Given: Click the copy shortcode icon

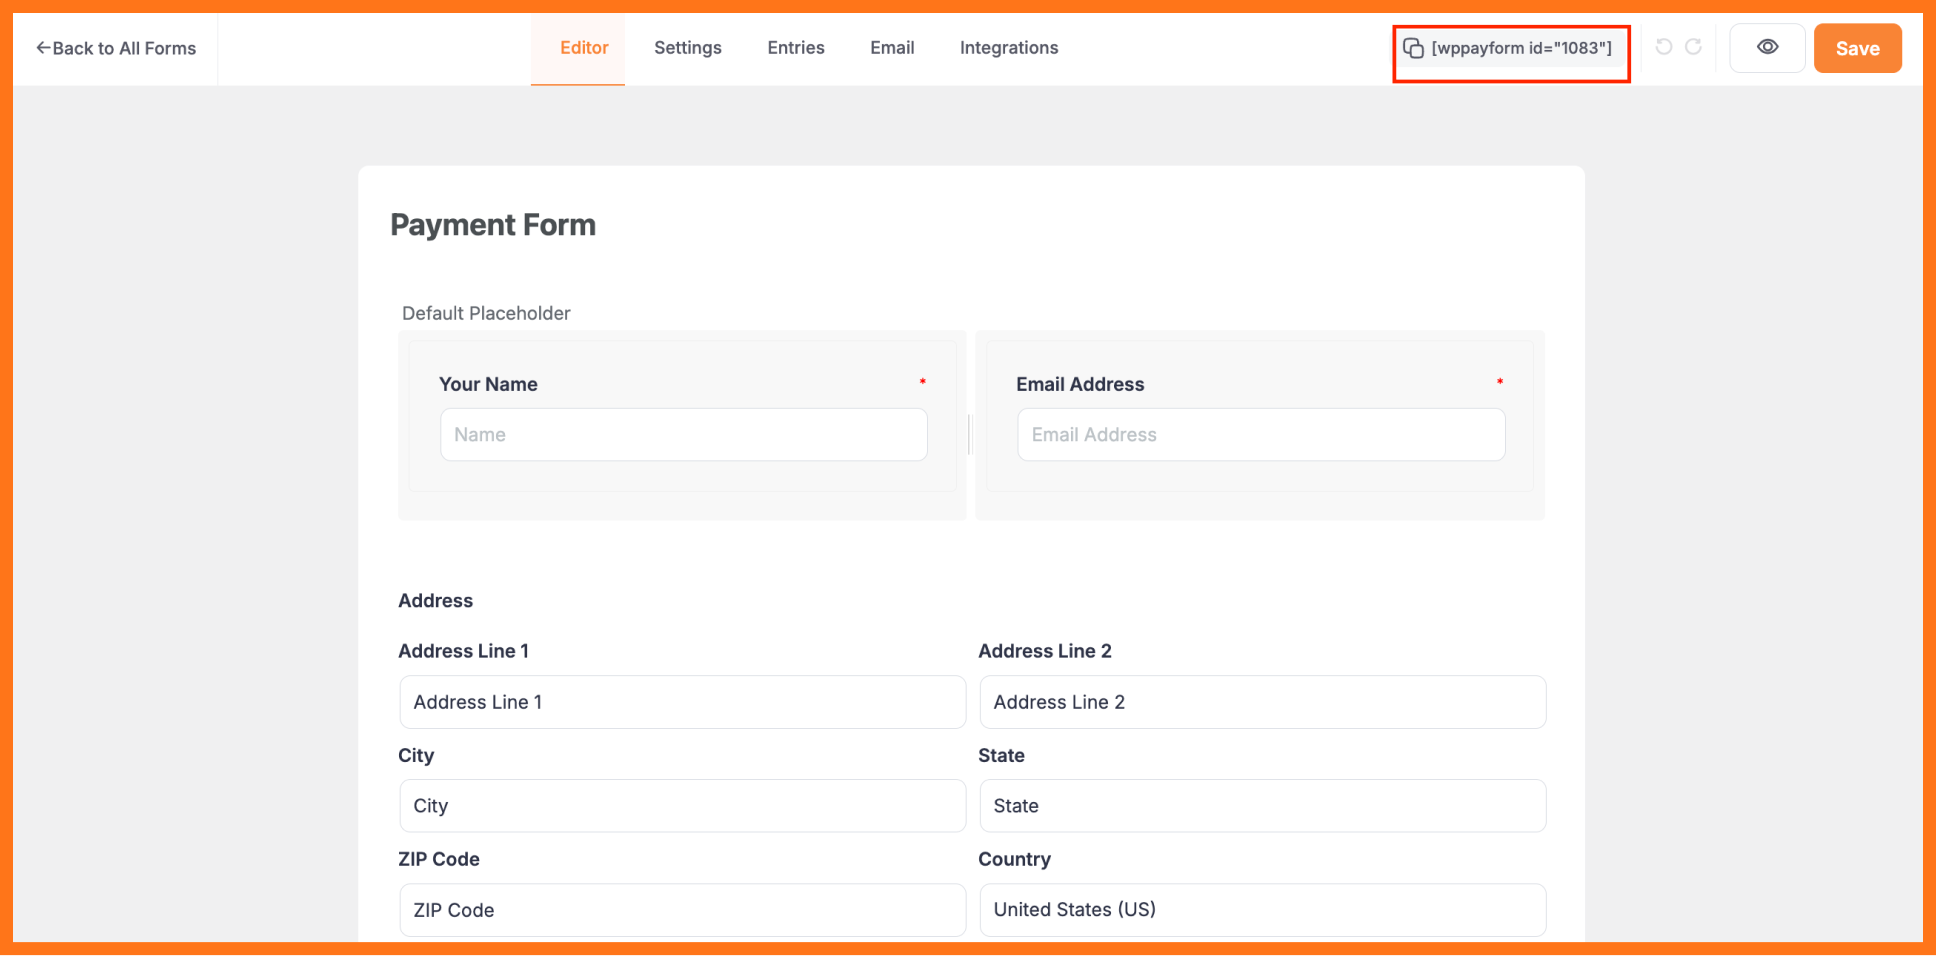Looking at the screenshot, I should click(x=1413, y=48).
